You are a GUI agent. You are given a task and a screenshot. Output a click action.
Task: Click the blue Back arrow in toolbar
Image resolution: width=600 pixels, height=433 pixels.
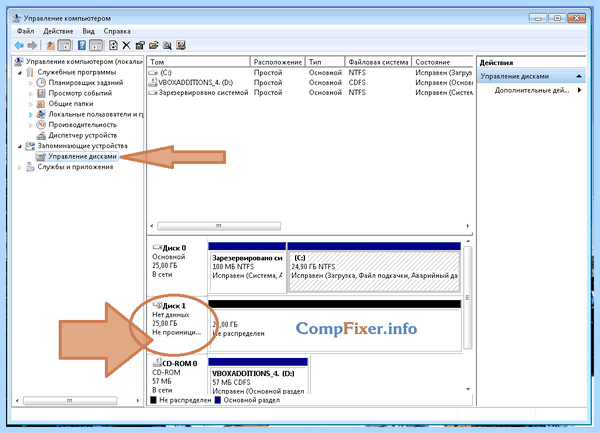[19, 46]
